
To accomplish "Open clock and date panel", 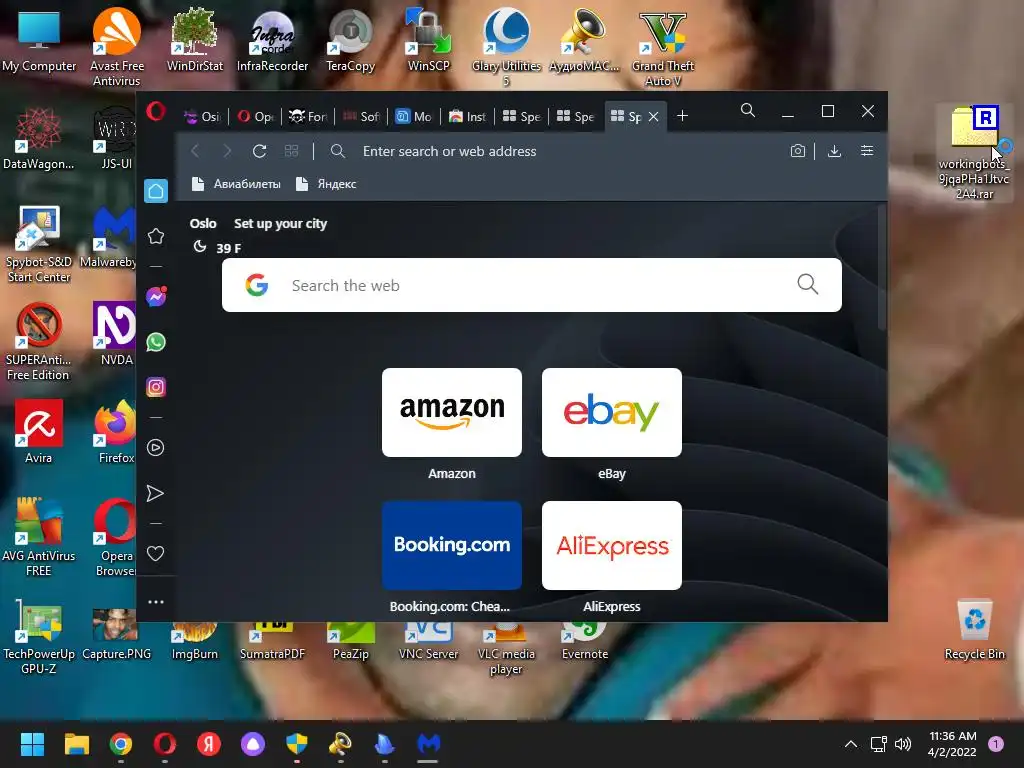I will click(952, 744).
